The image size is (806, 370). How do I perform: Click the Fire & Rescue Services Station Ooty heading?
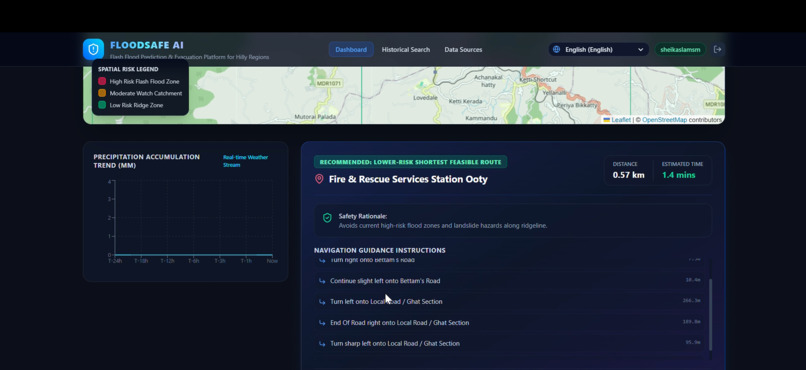[x=408, y=179]
